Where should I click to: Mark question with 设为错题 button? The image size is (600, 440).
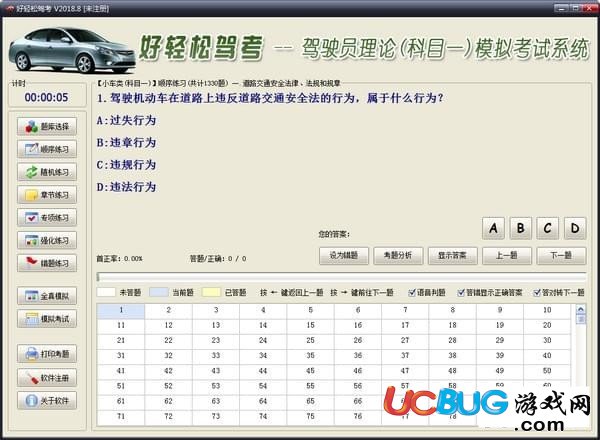click(344, 256)
